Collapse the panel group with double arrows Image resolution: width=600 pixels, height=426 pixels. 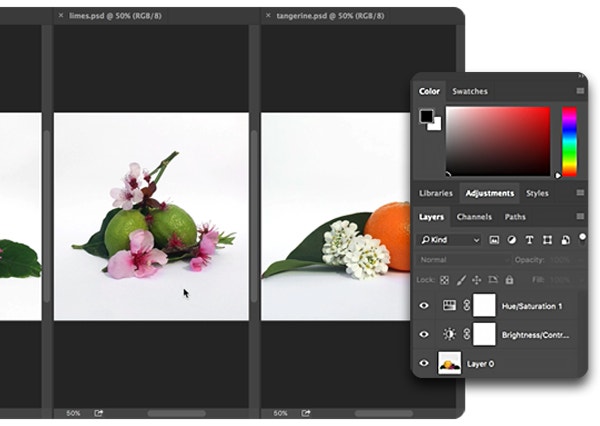pyautogui.click(x=581, y=76)
